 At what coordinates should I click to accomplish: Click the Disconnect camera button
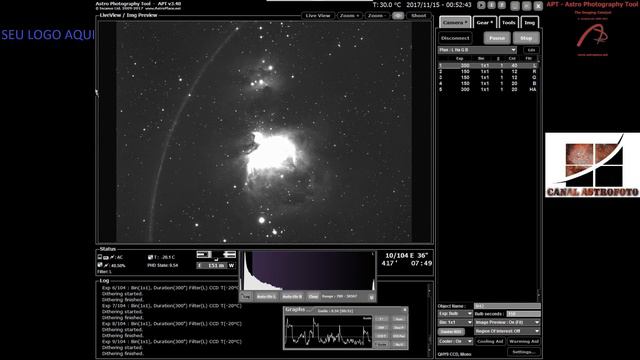[455, 38]
